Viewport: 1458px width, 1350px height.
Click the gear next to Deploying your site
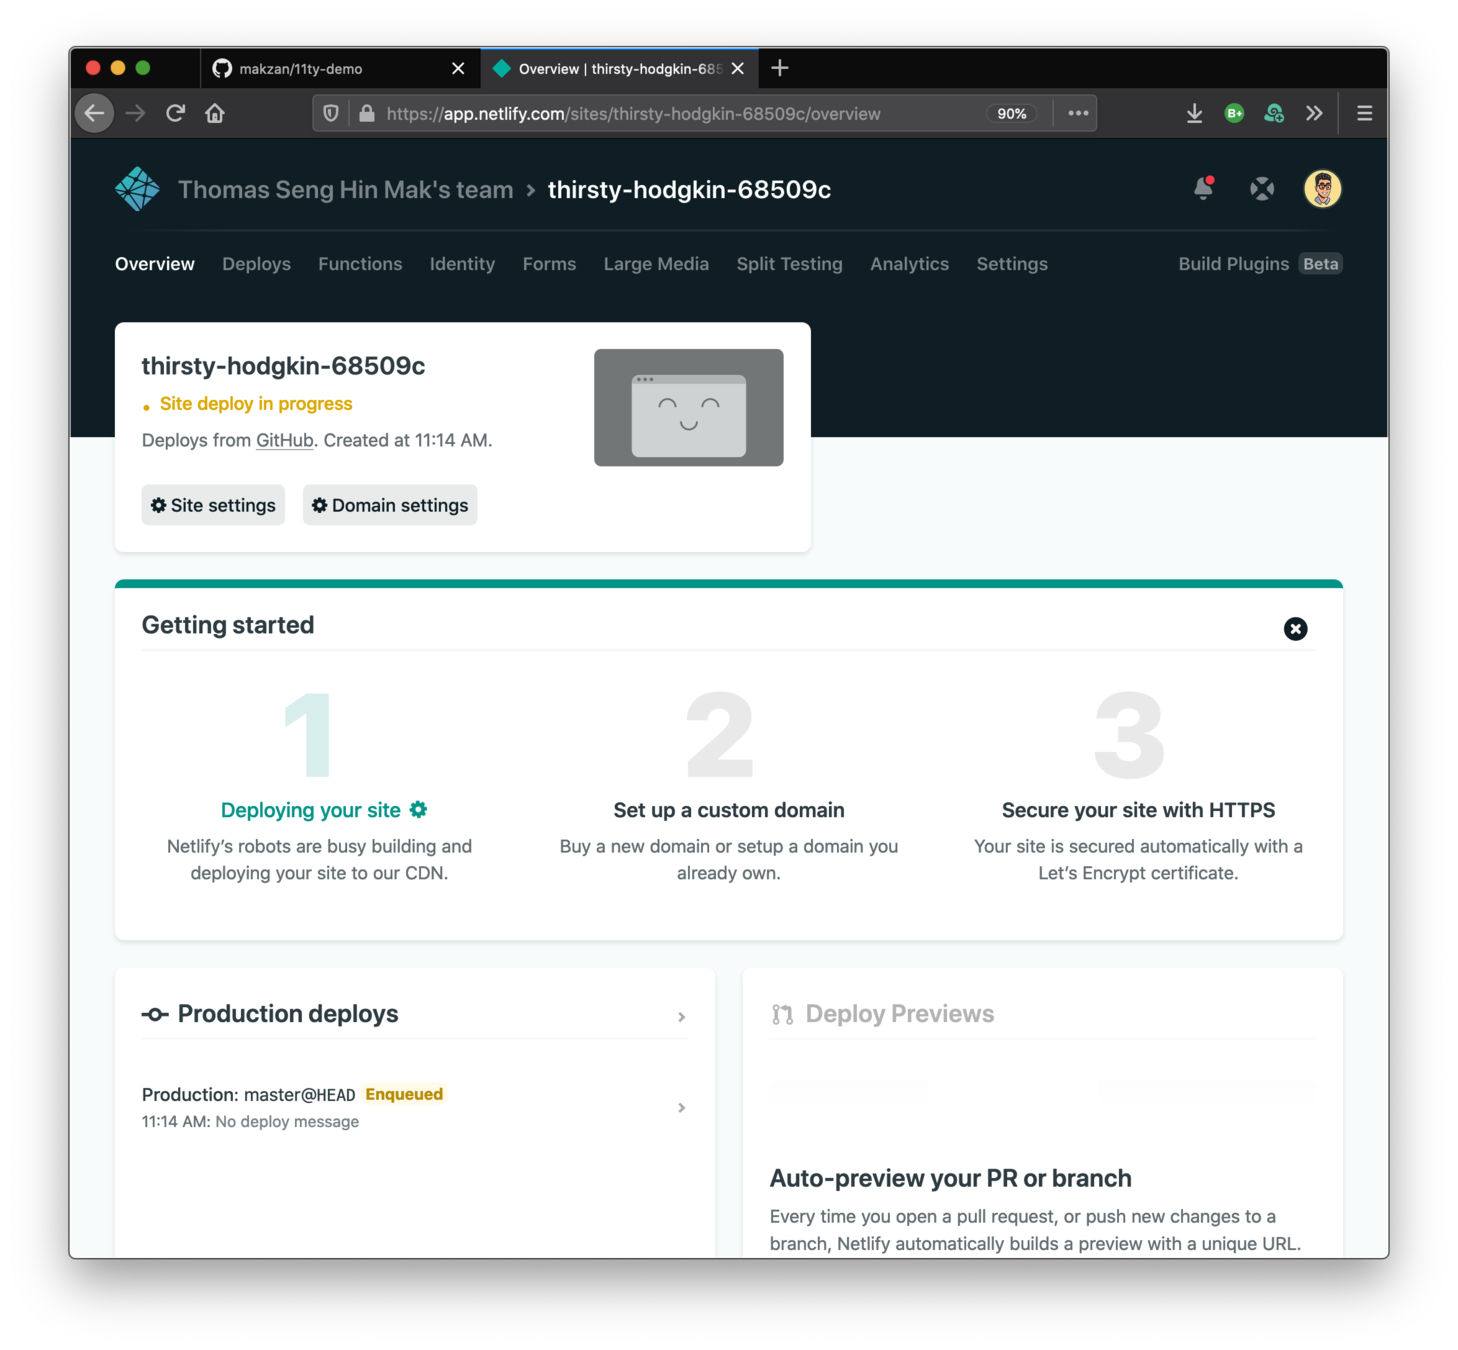418,809
